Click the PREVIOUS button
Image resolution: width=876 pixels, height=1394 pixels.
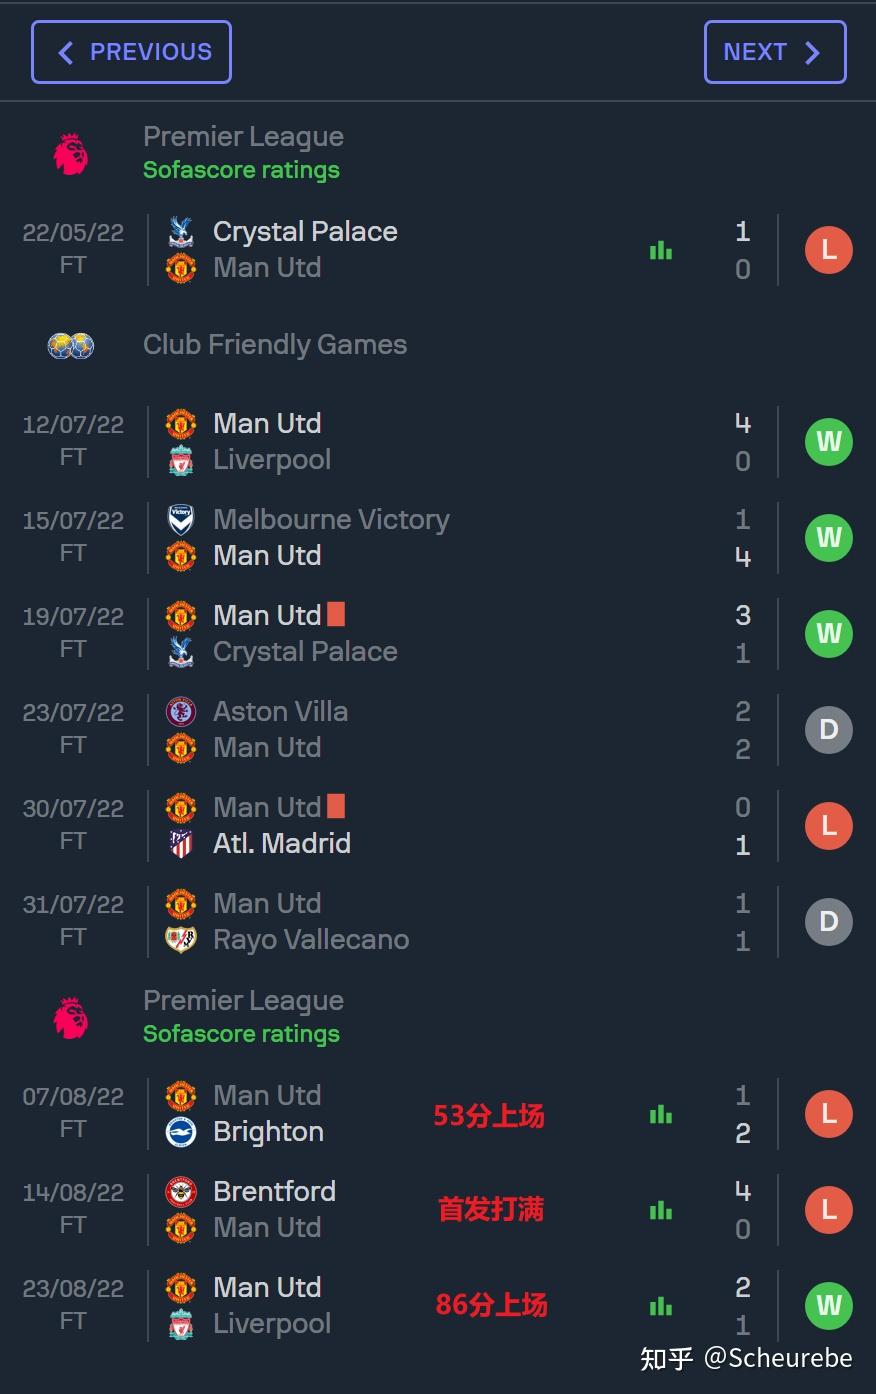[x=131, y=52]
